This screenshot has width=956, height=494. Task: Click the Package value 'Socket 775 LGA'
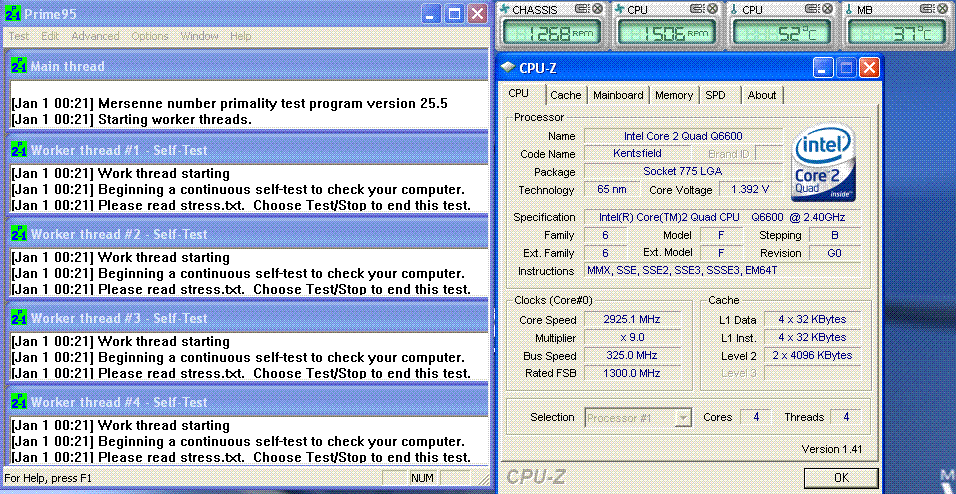click(683, 171)
